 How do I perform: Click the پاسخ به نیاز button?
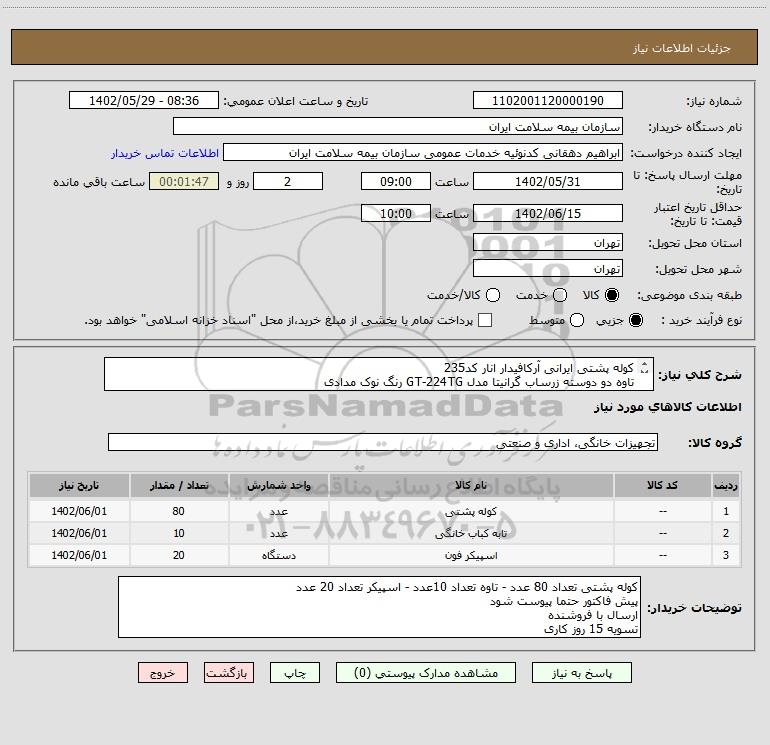tap(582, 673)
